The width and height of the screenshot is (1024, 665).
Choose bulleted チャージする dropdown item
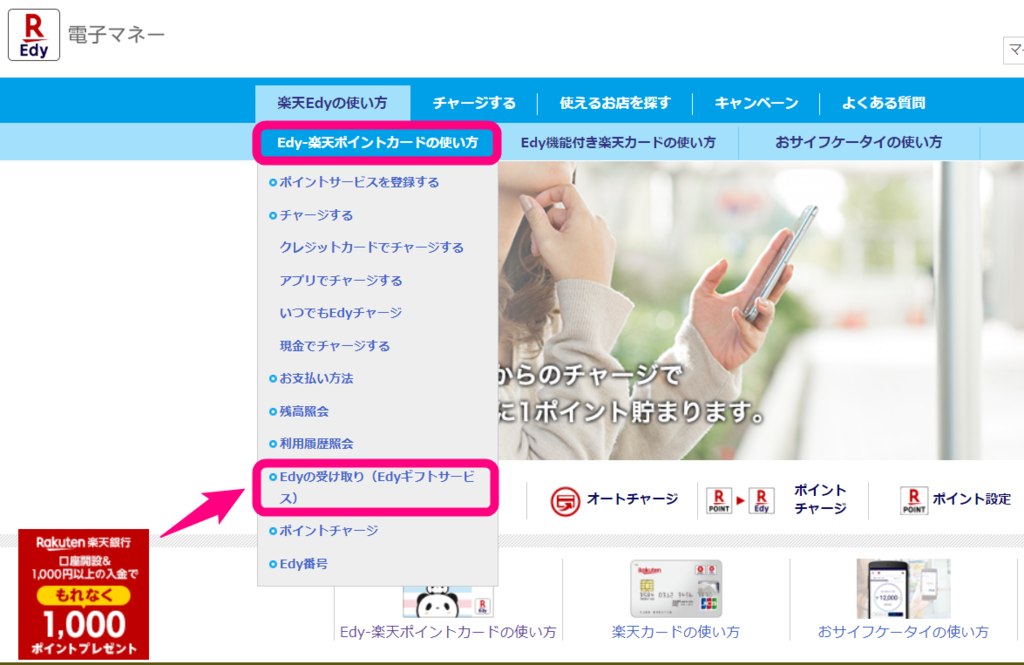(x=316, y=215)
